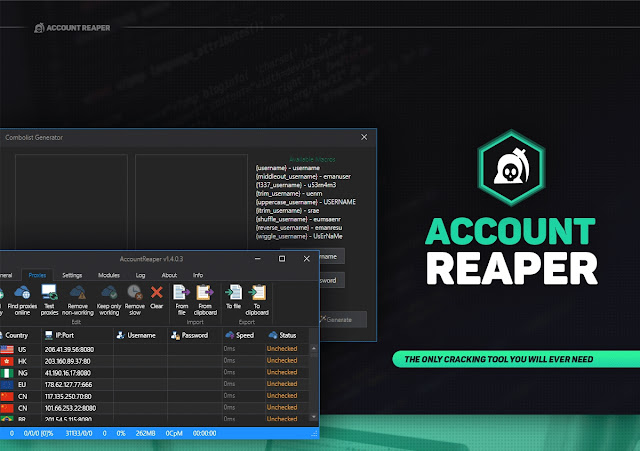Image resolution: width=640 pixels, height=451 pixels.
Task: Click the Find proxies online icon
Action: (x=22, y=293)
